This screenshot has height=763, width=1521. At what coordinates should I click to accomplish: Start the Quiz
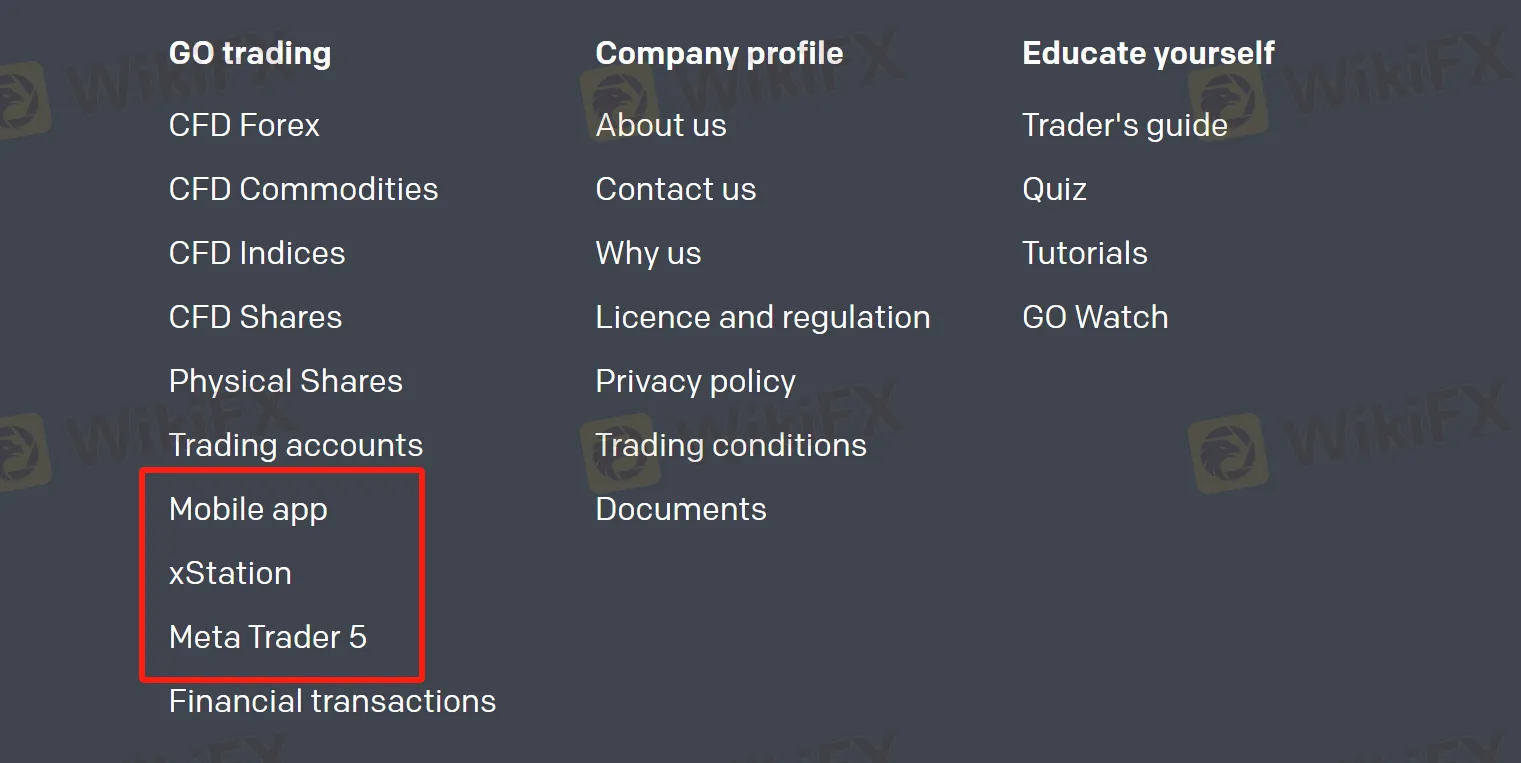(x=1054, y=189)
